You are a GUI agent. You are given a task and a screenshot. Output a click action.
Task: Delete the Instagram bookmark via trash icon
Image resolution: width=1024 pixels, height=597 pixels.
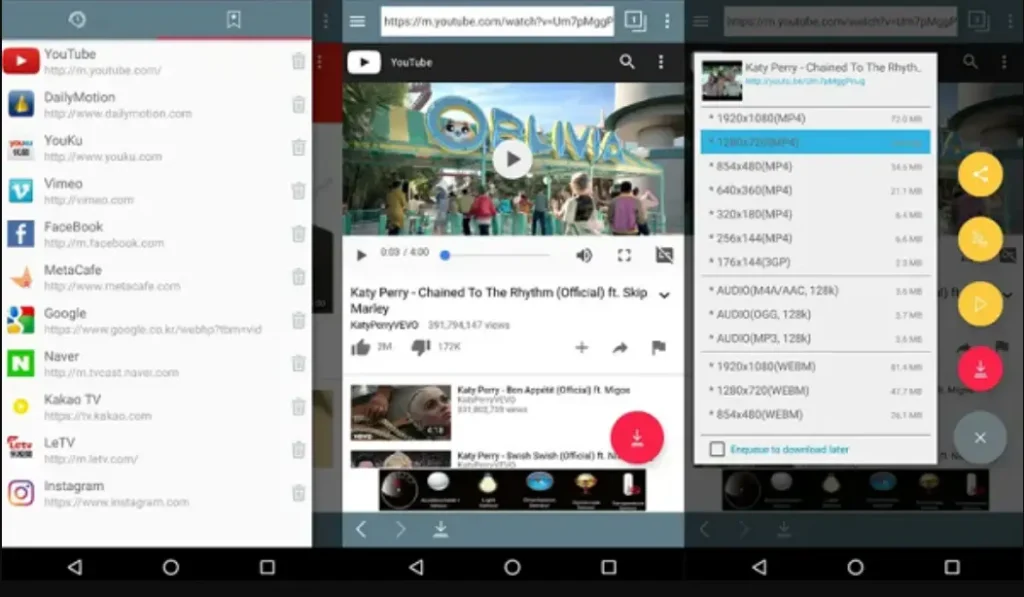point(298,493)
